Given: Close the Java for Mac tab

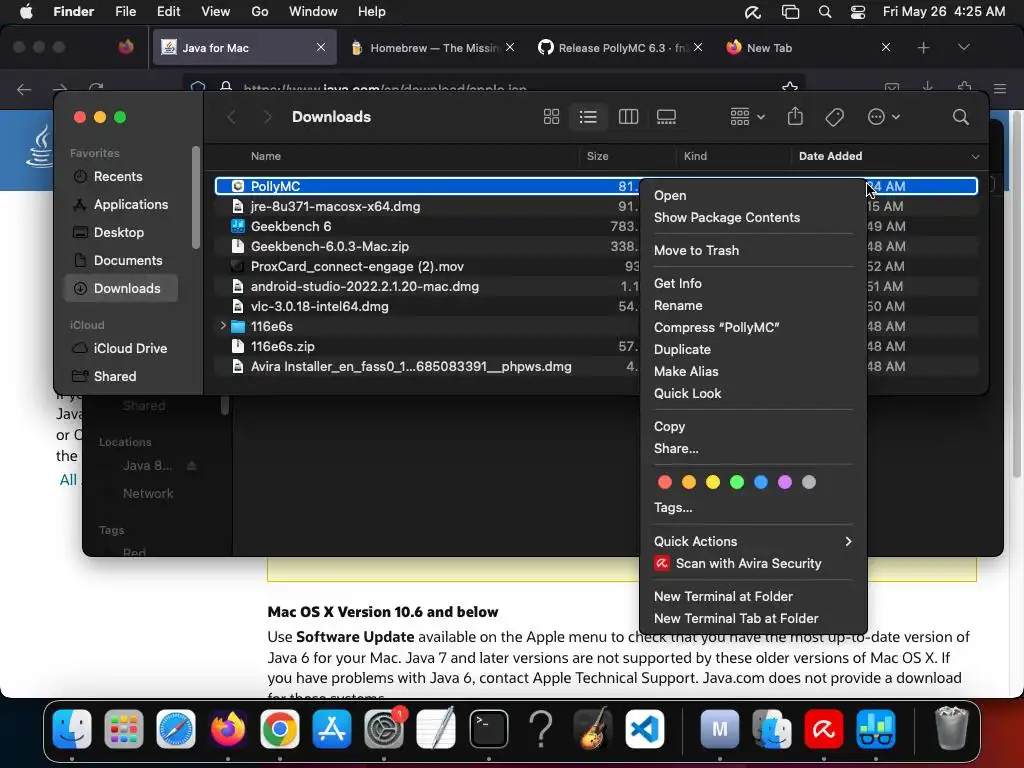Looking at the screenshot, I should pyautogui.click(x=321, y=47).
